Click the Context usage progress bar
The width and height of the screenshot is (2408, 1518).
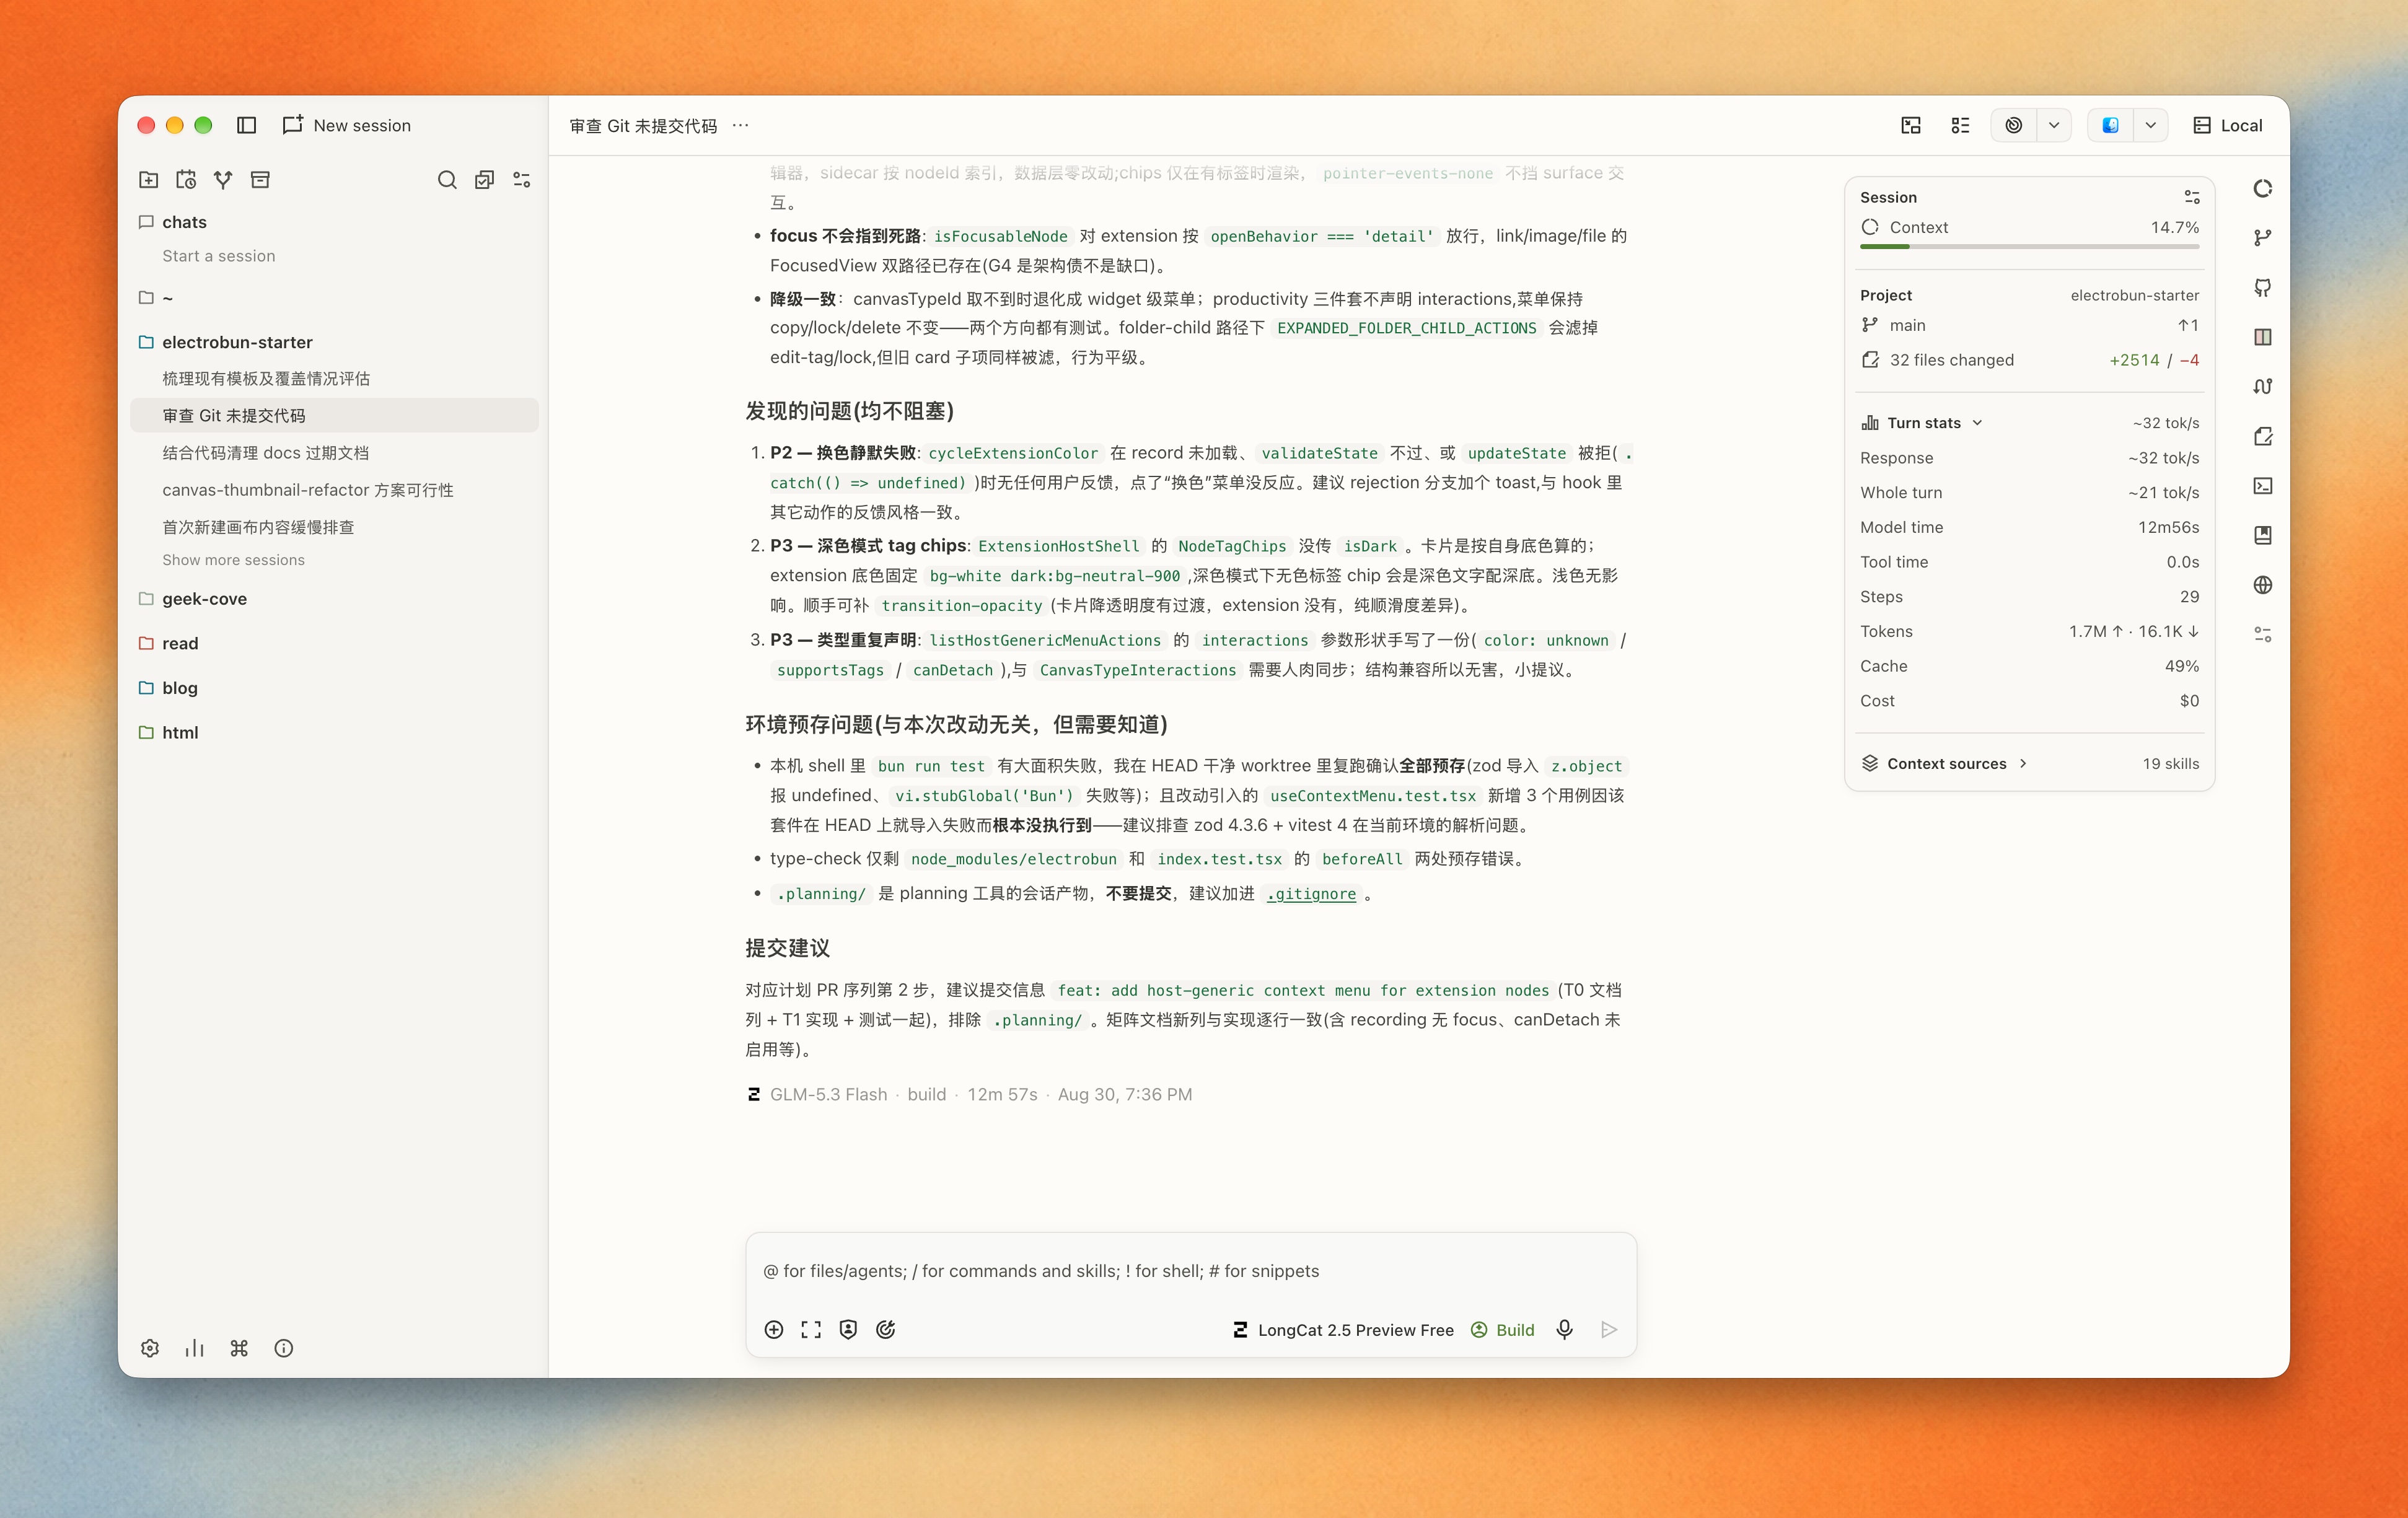[2029, 246]
